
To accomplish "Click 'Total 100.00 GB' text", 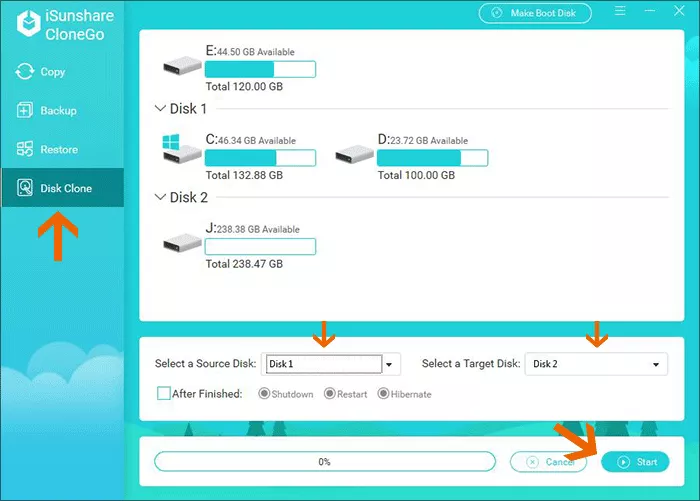I will coord(416,175).
